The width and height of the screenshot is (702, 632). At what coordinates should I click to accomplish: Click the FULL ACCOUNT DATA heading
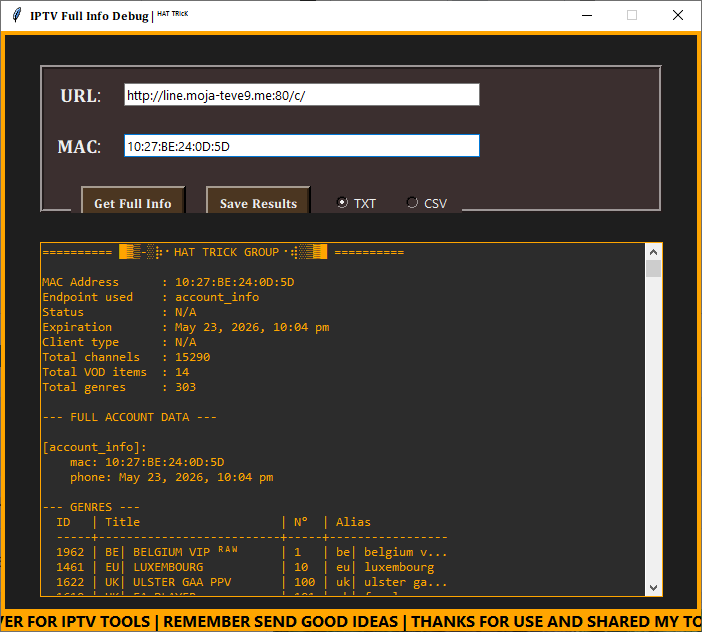pyautogui.click(x=130, y=417)
